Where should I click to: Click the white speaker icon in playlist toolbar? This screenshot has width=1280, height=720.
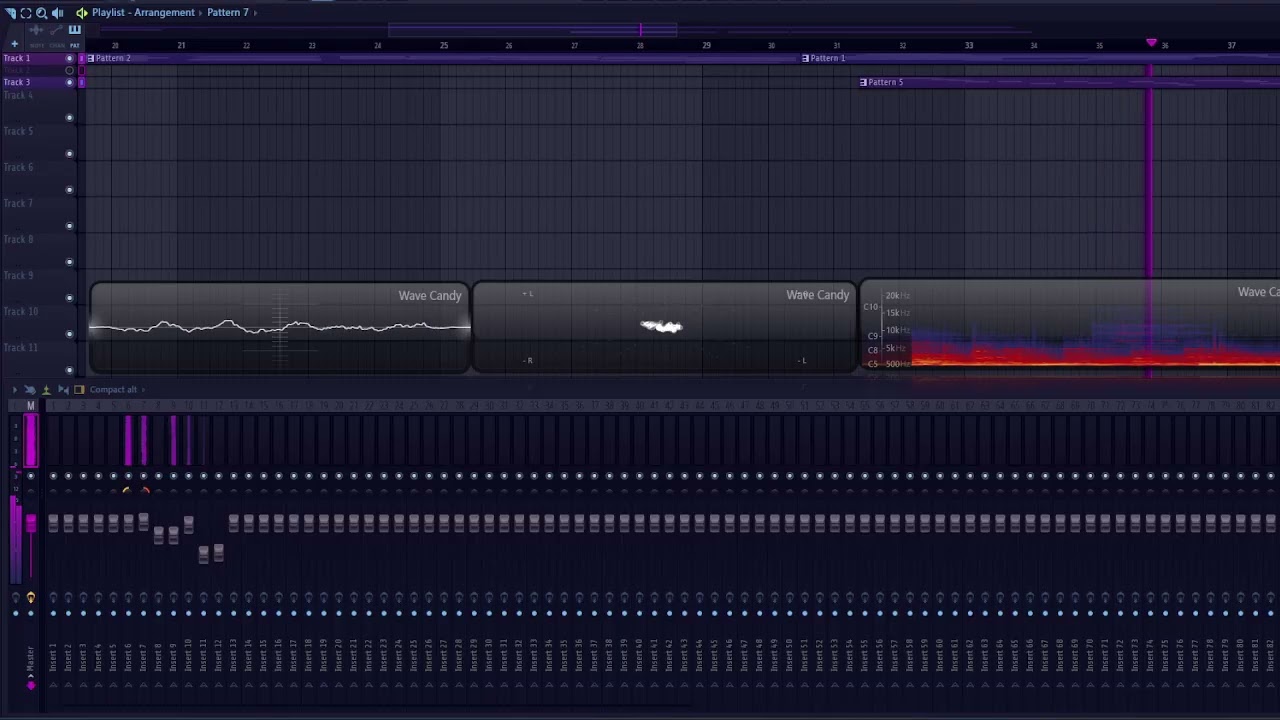click(x=57, y=12)
